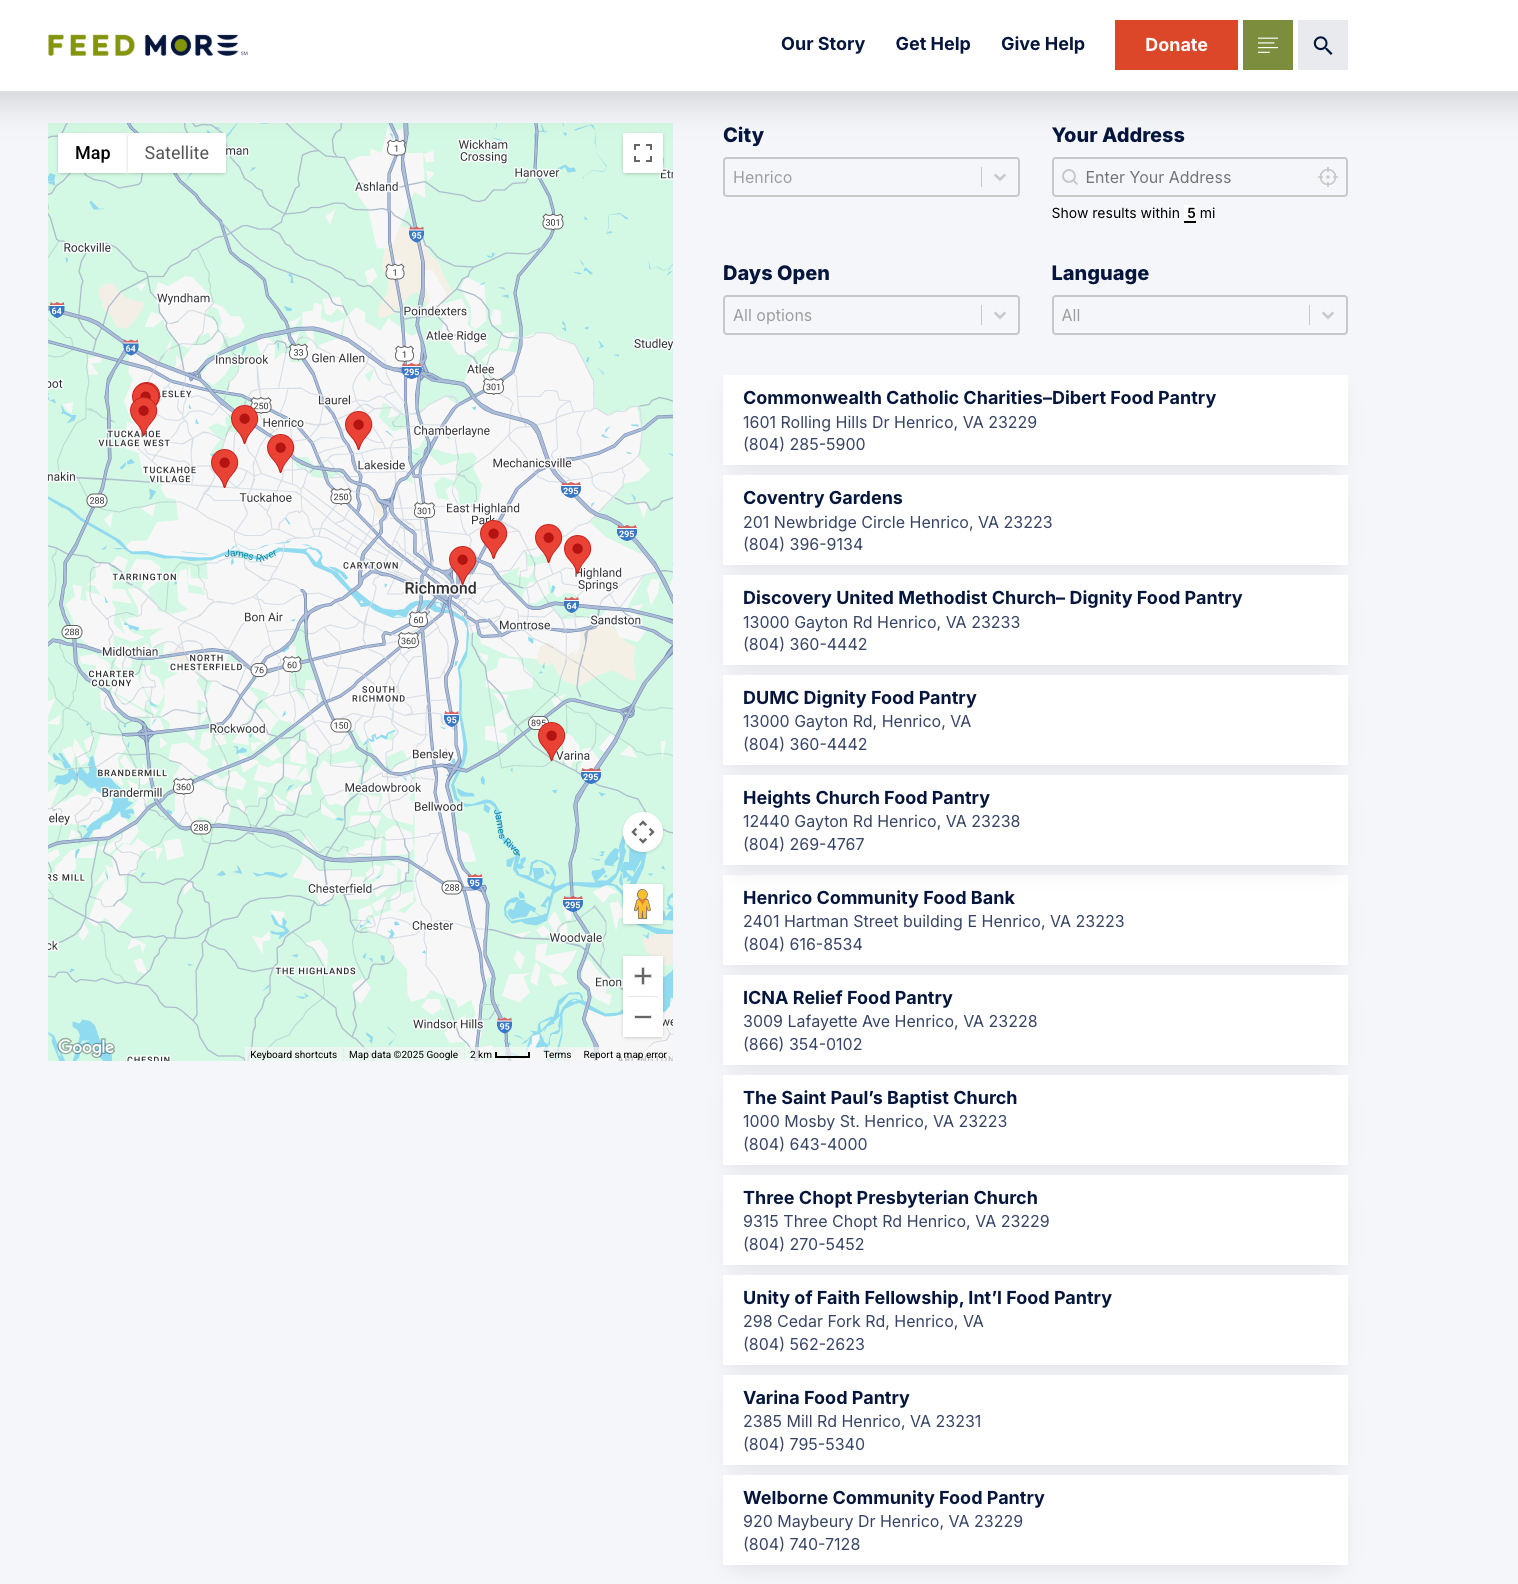Click the Donate button

pyautogui.click(x=1175, y=45)
